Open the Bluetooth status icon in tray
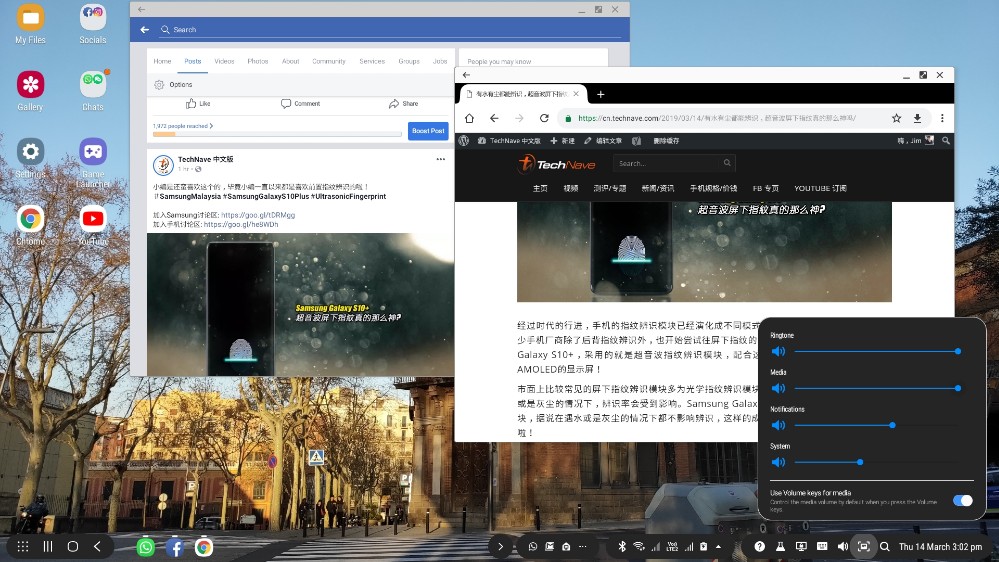 (622, 547)
